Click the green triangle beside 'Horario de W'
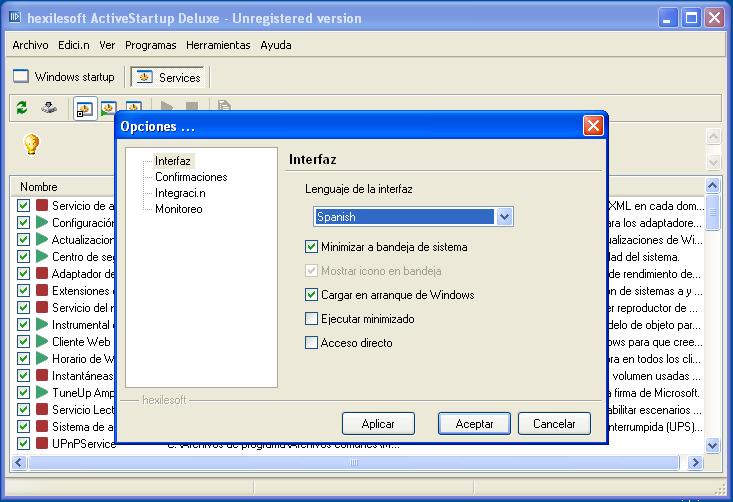The image size is (733, 502). pyautogui.click(x=42, y=358)
